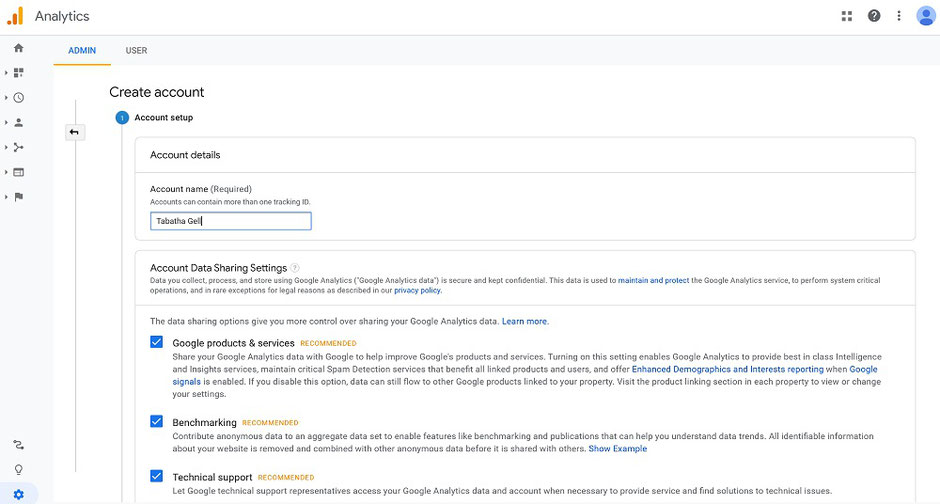Click the Learn more link
This screenshot has height=504, width=940.
pyautogui.click(x=525, y=321)
